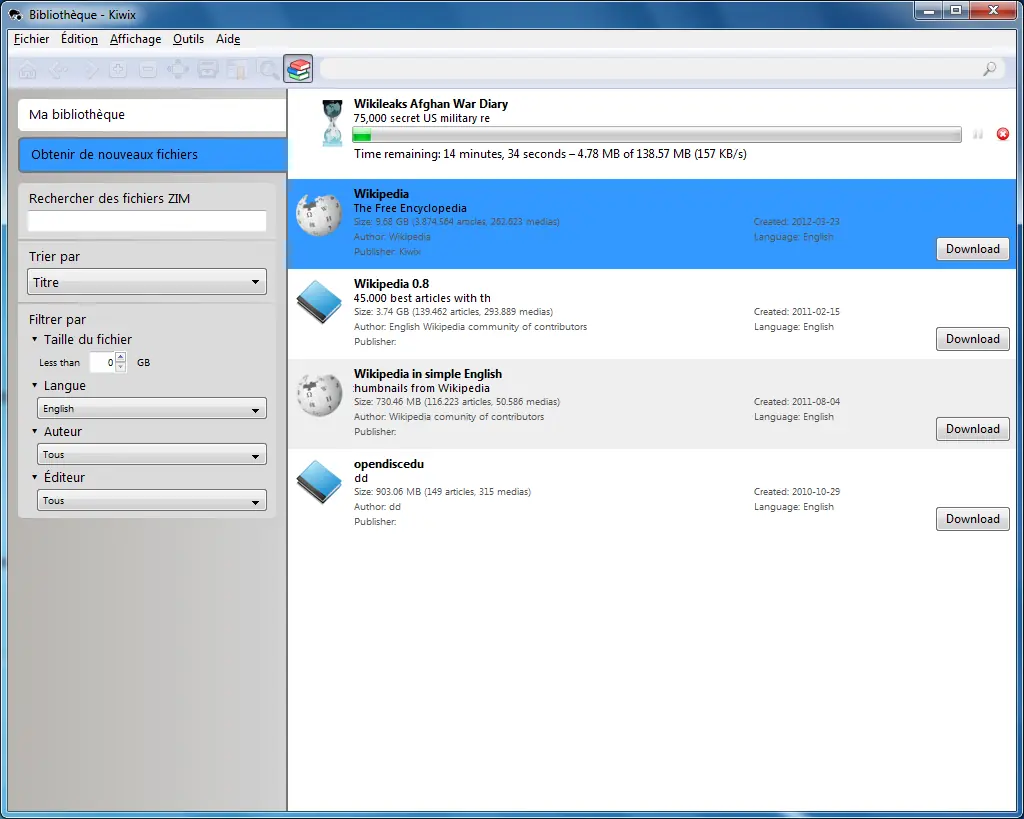
Task: Click the Kiwix application icon in the title bar
Action: click(15, 14)
